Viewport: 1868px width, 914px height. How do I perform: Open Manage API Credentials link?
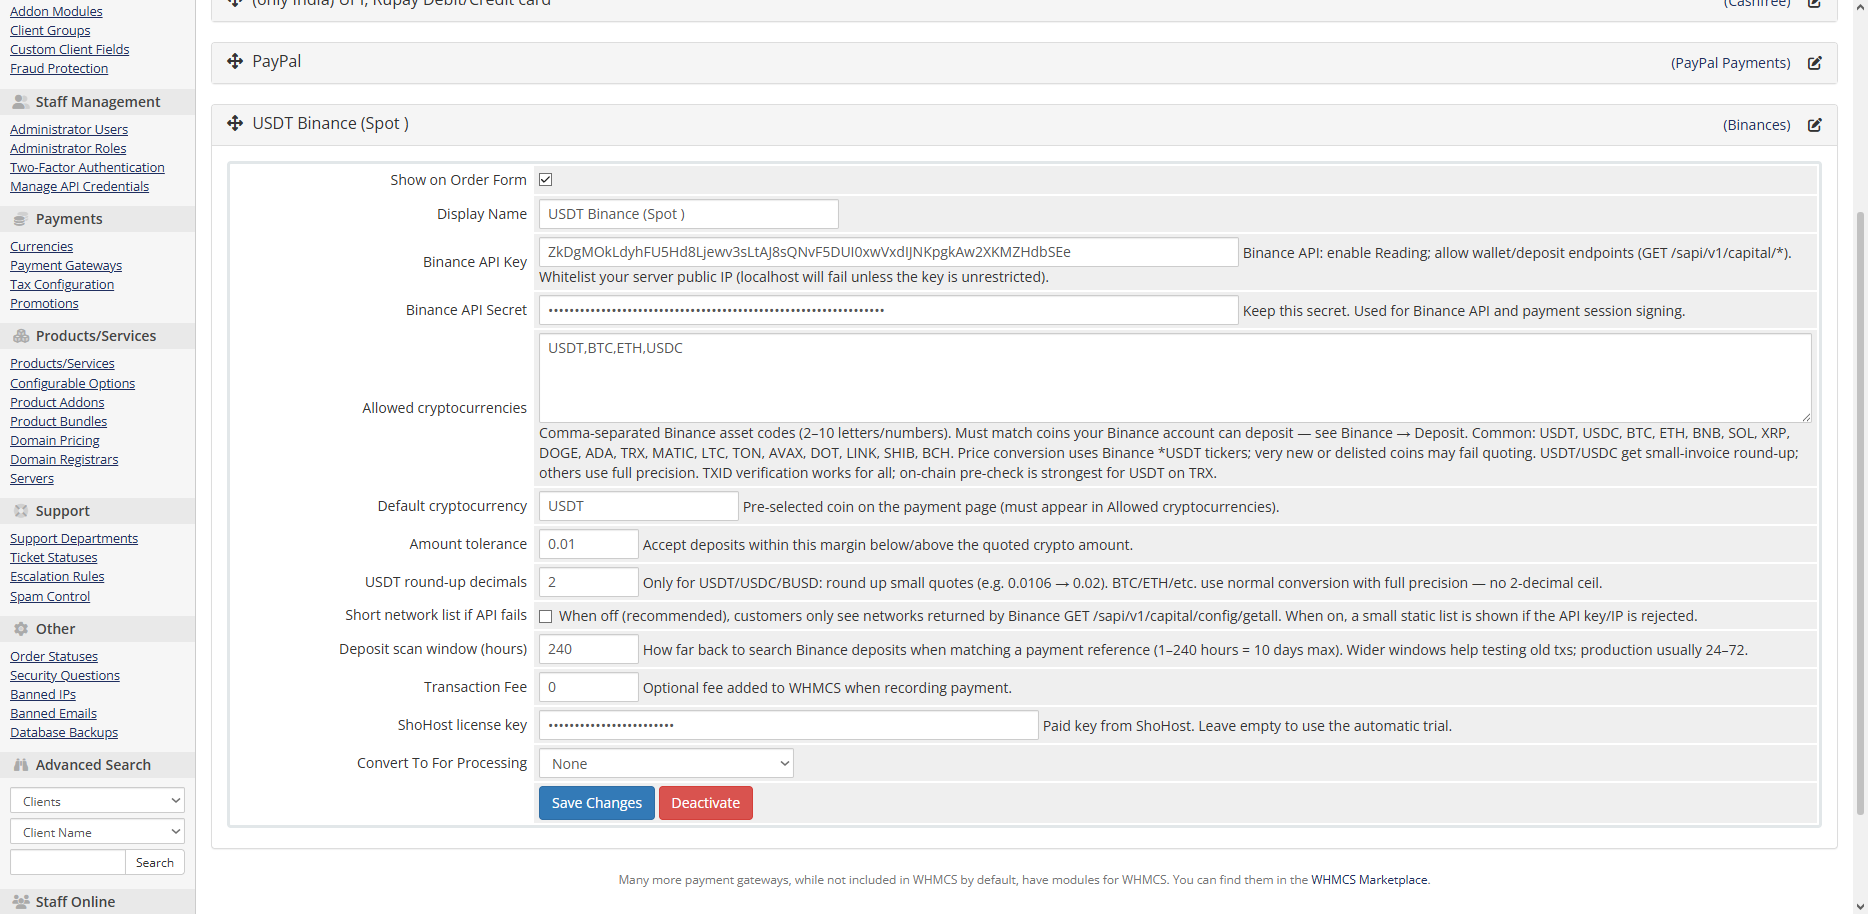tap(79, 187)
